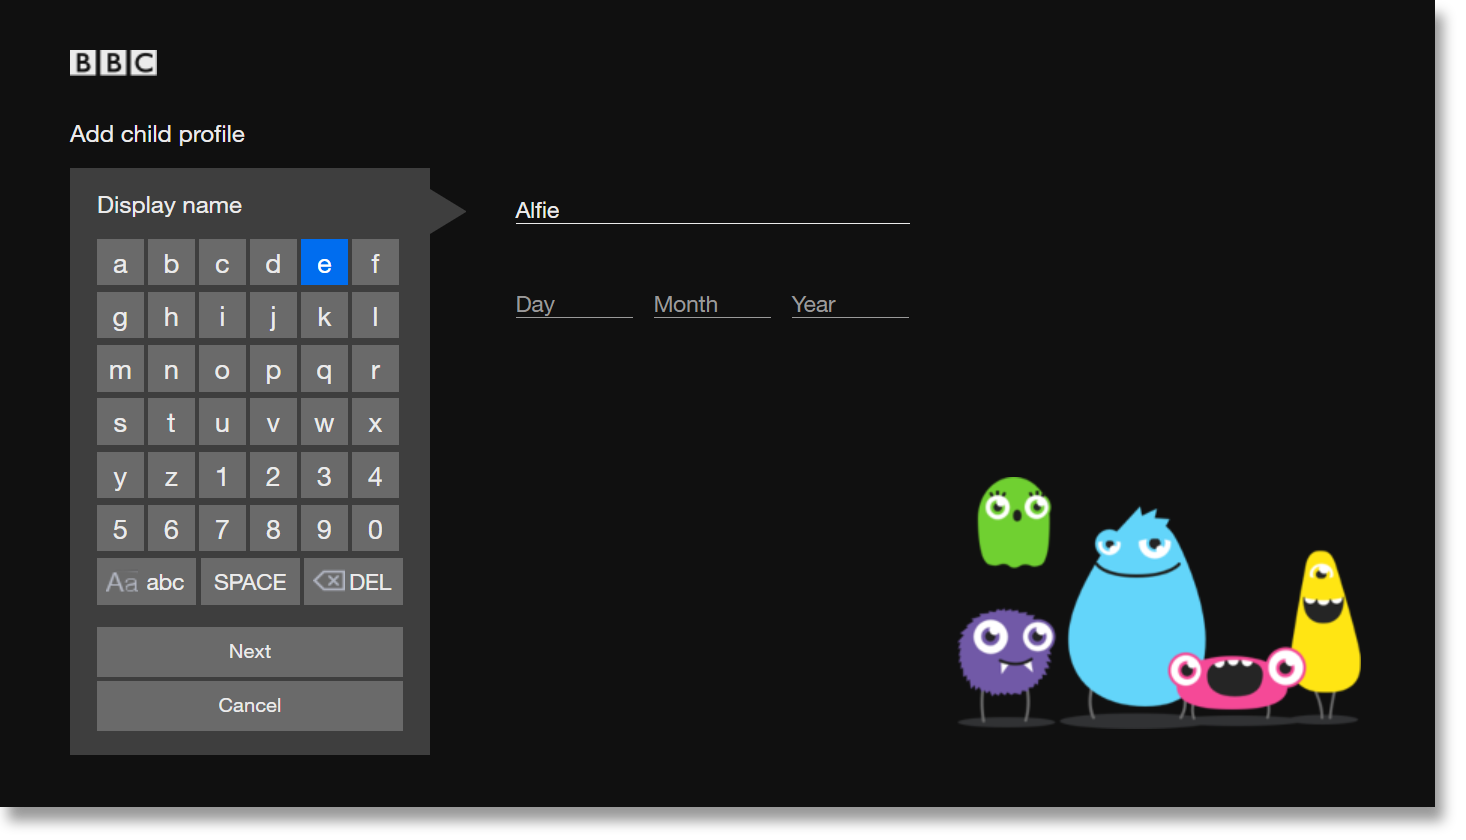Click the BBC logo
The width and height of the screenshot is (1466, 840).
coord(113,63)
